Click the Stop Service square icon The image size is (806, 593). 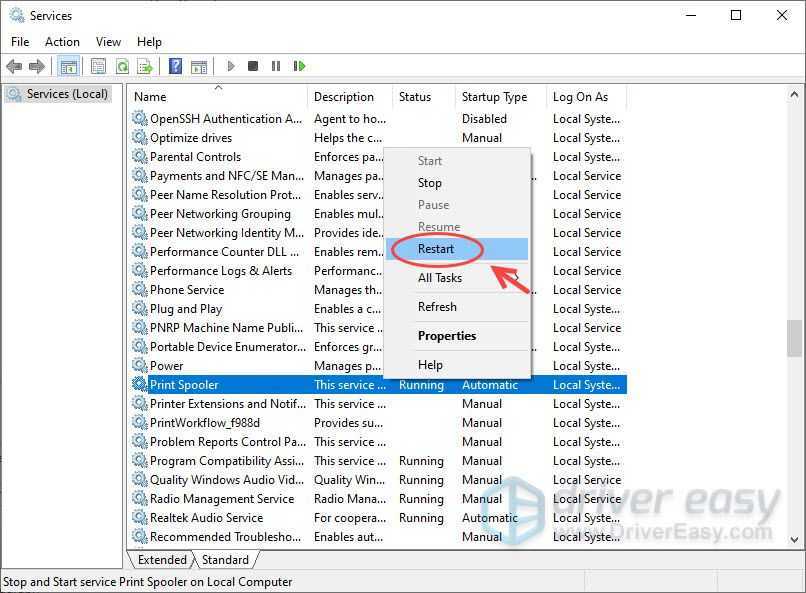[x=253, y=66]
